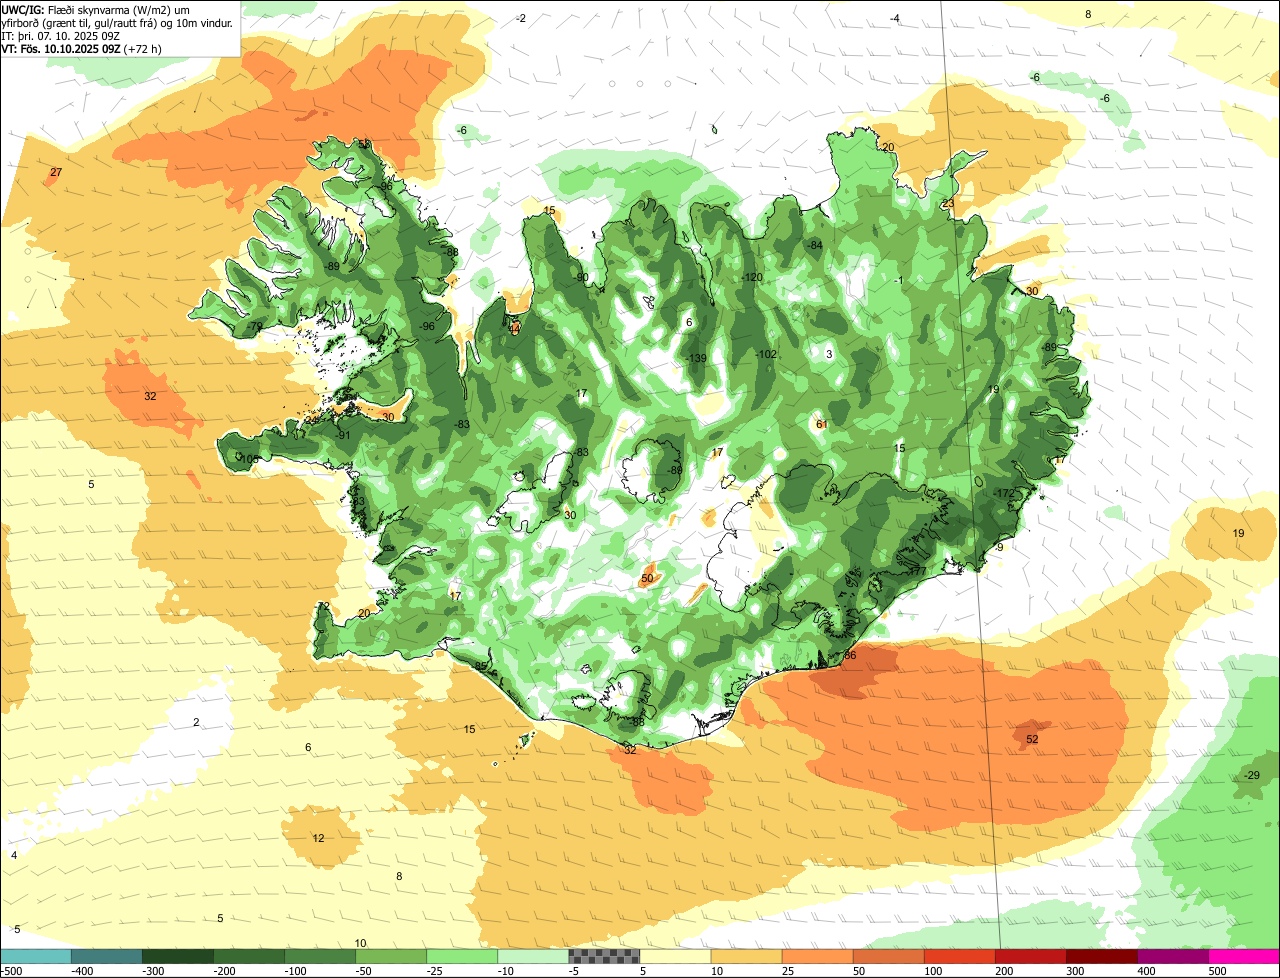Click legend swatch between -10 and -5
Image resolution: width=1280 pixels, height=978 pixels.
pos(533,957)
